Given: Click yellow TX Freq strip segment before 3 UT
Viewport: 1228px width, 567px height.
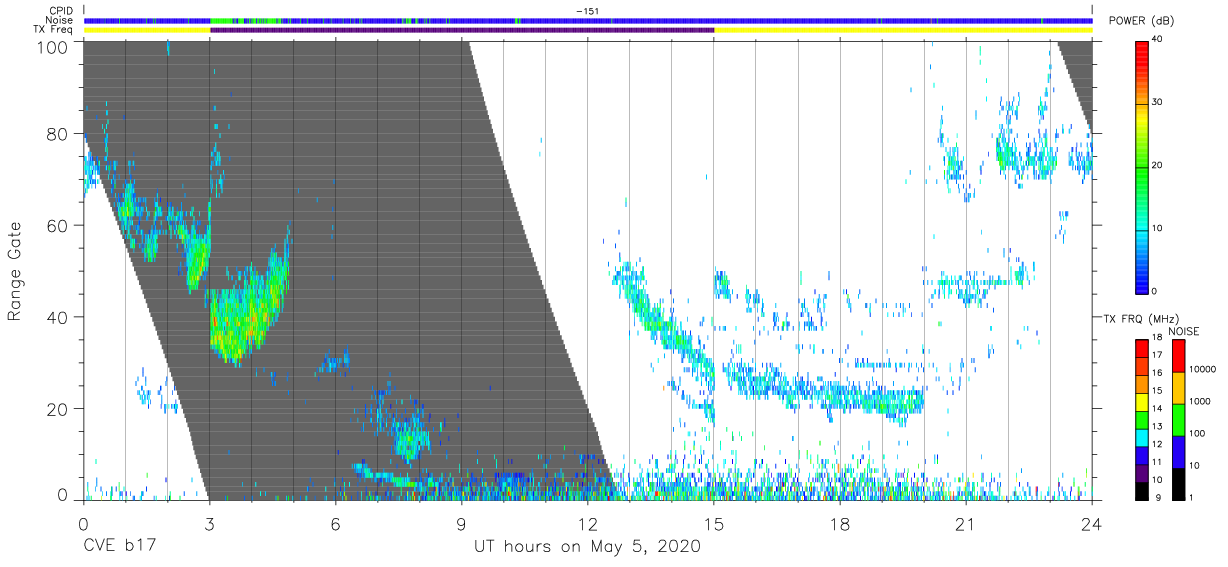Looking at the screenshot, I should coord(147,30).
